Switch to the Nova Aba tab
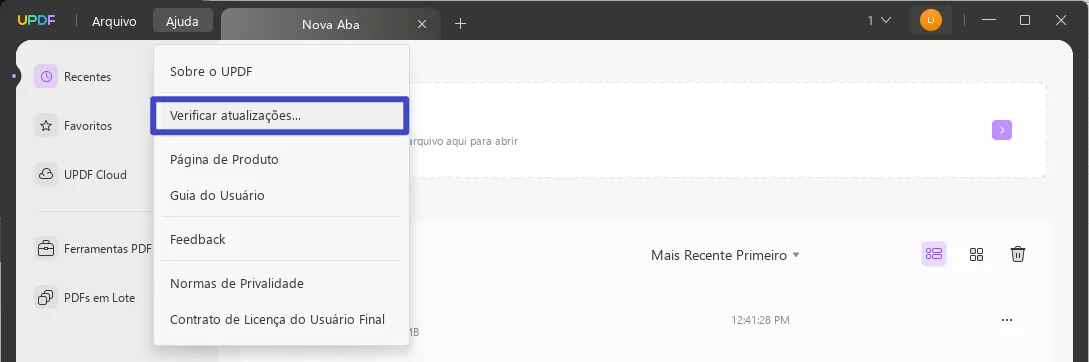 tap(330, 24)
